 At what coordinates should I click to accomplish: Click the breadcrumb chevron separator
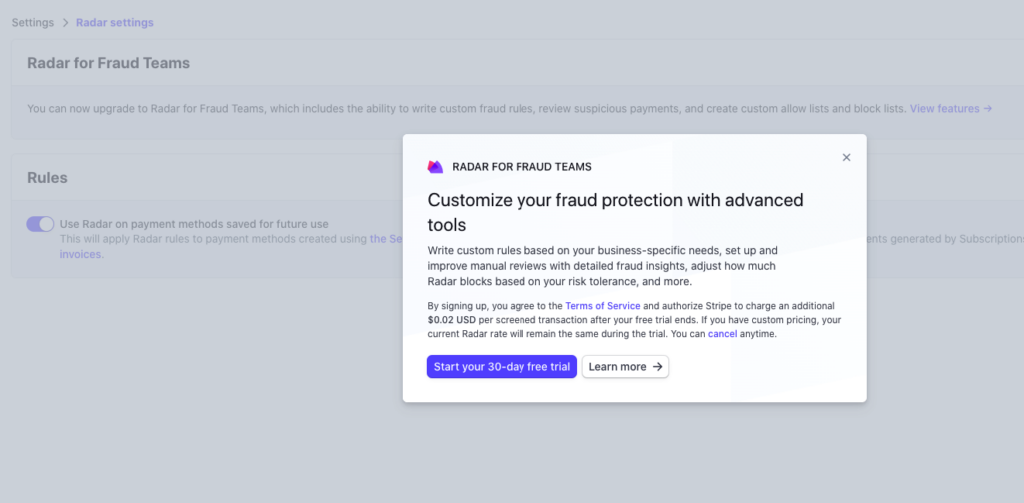click(65, 22)
